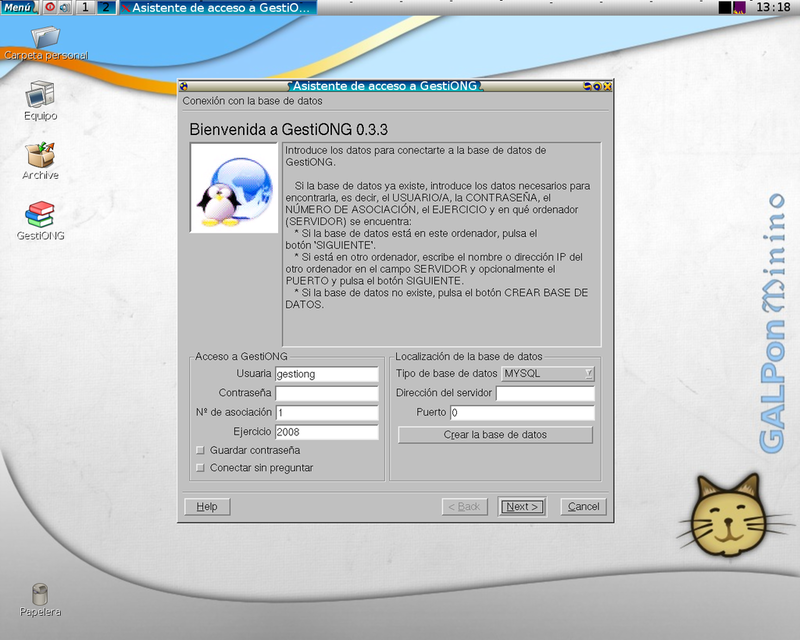Click the Cancel button

(x=583, y=506)
